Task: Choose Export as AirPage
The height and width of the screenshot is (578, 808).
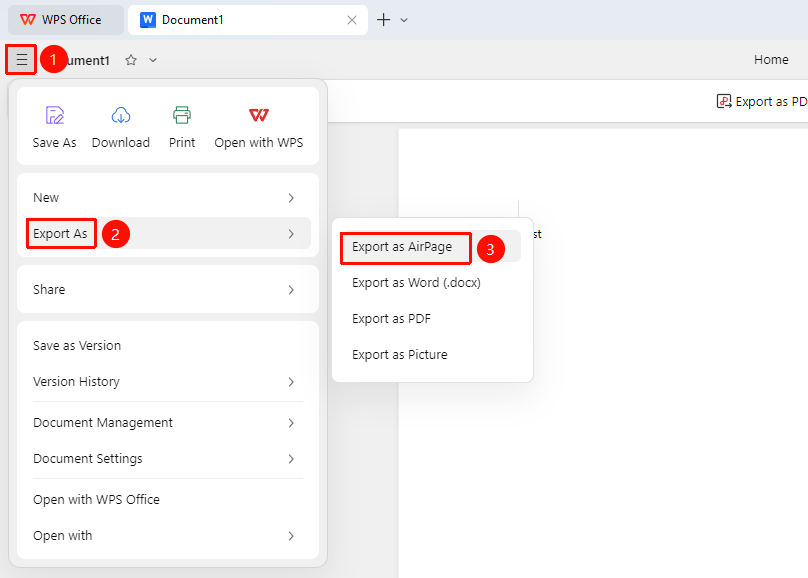Action: [x=432, y=247]
